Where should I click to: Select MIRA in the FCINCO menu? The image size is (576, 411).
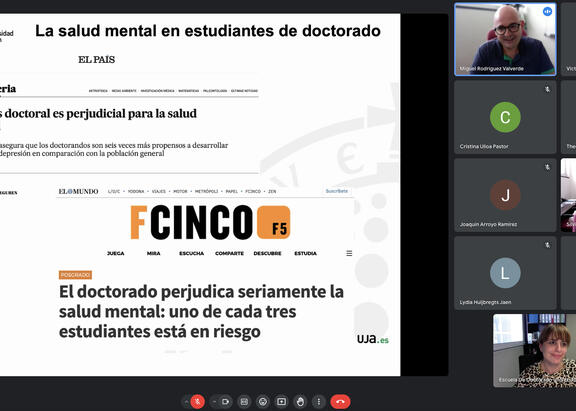(154, 253)
